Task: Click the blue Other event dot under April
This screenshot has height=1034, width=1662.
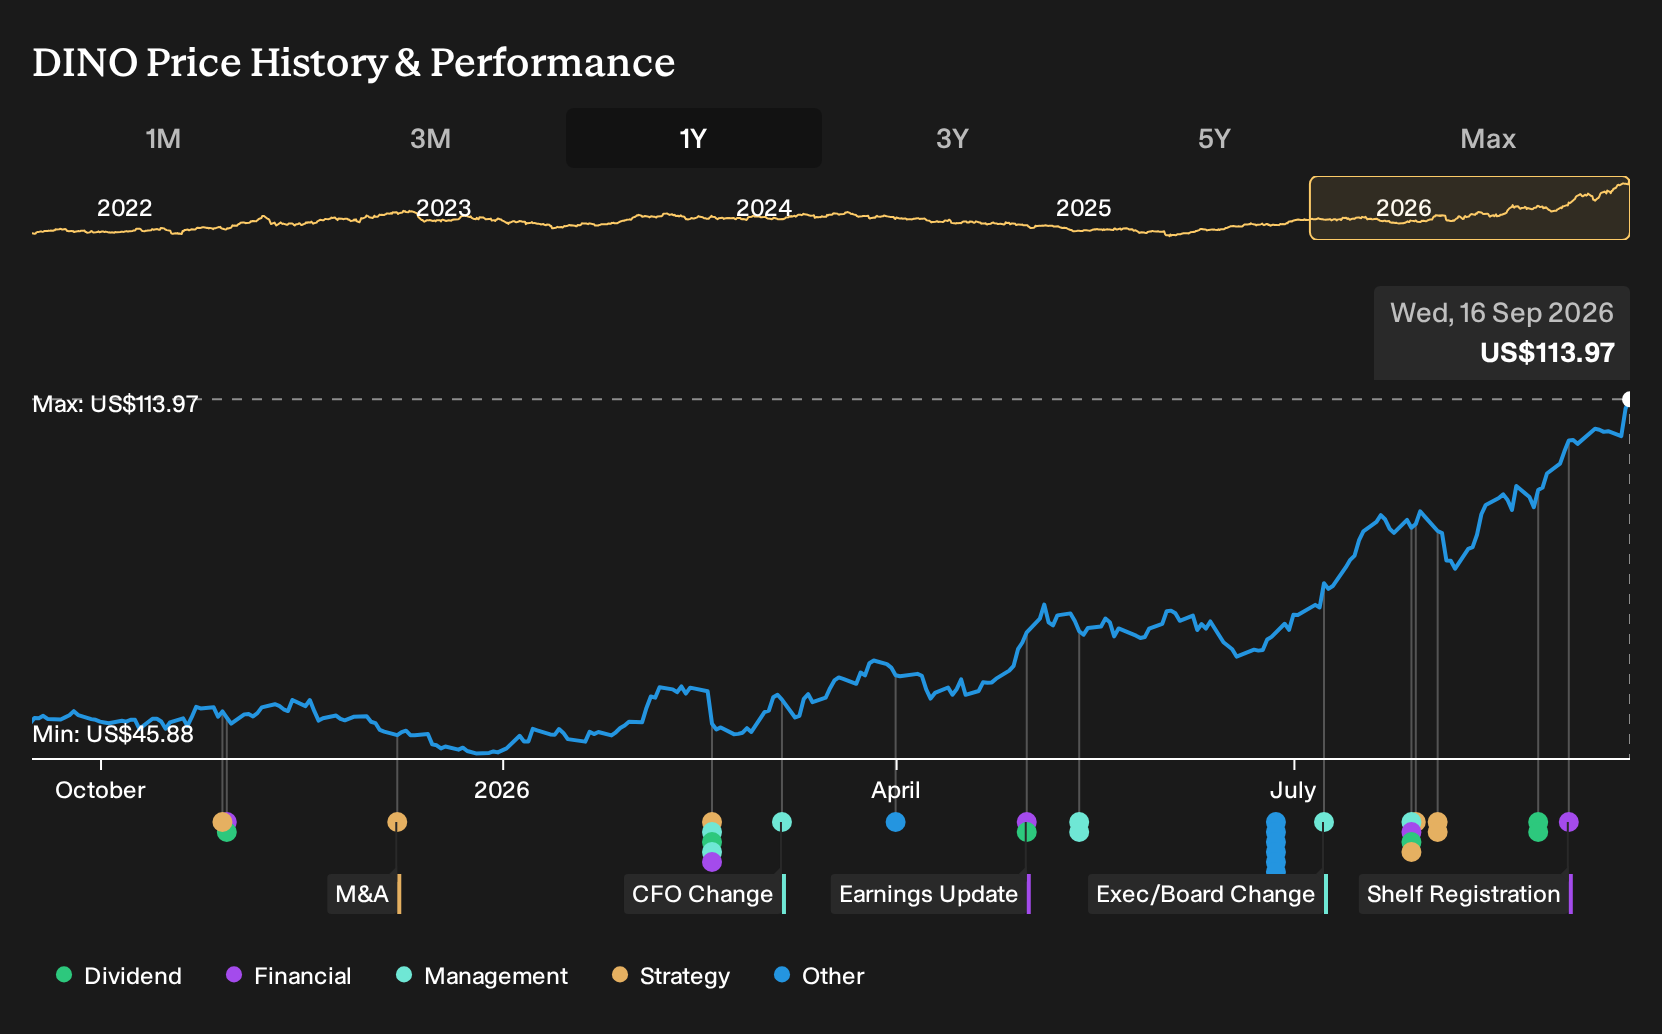Action: 896,822
